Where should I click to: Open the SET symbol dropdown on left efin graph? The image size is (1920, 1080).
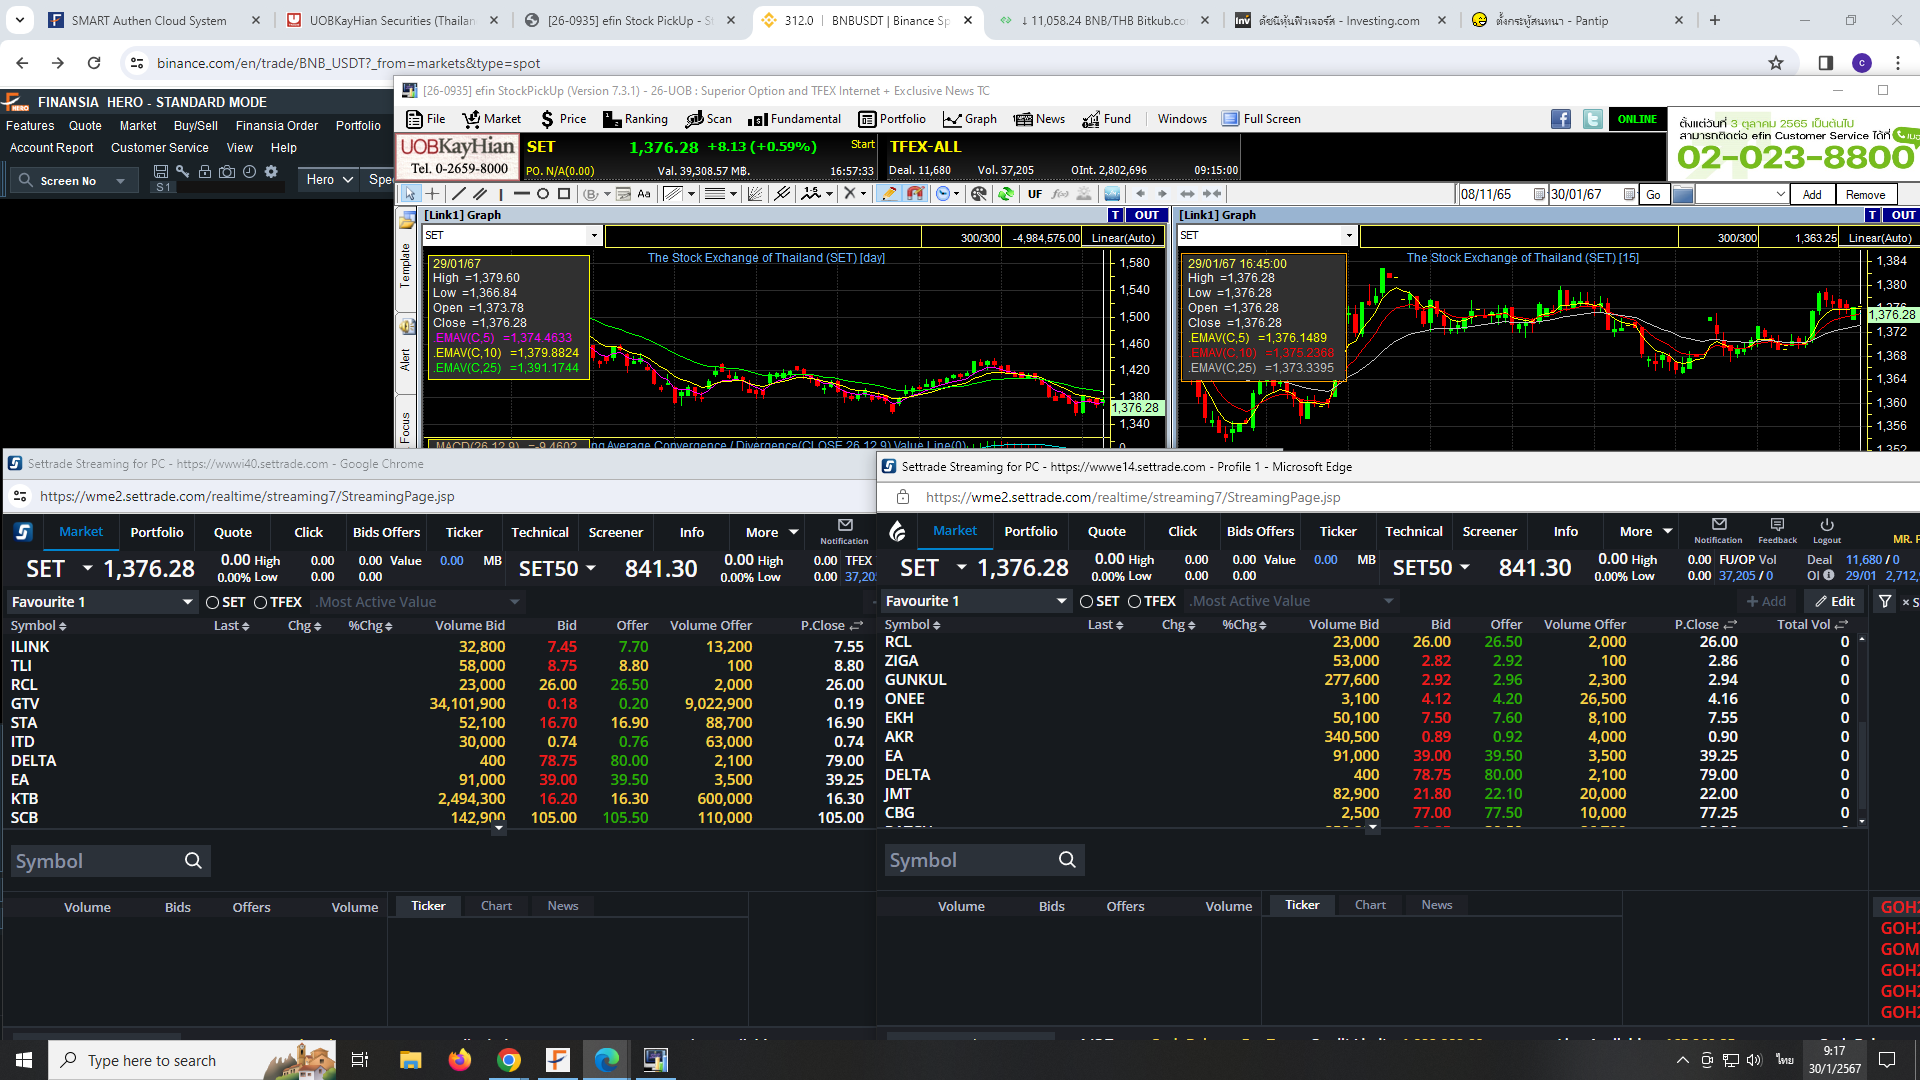(x=594, y=236)
